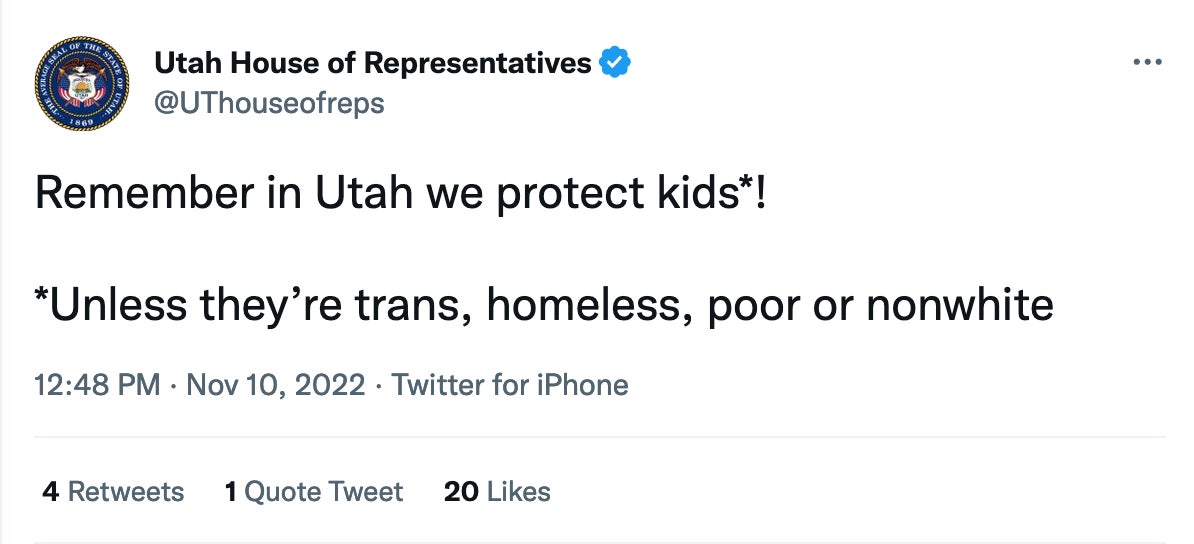Click the 12:48 PM timestamp
This screenshot has width=1194, height=544.
pyautogui.click(x=97, y=385)
